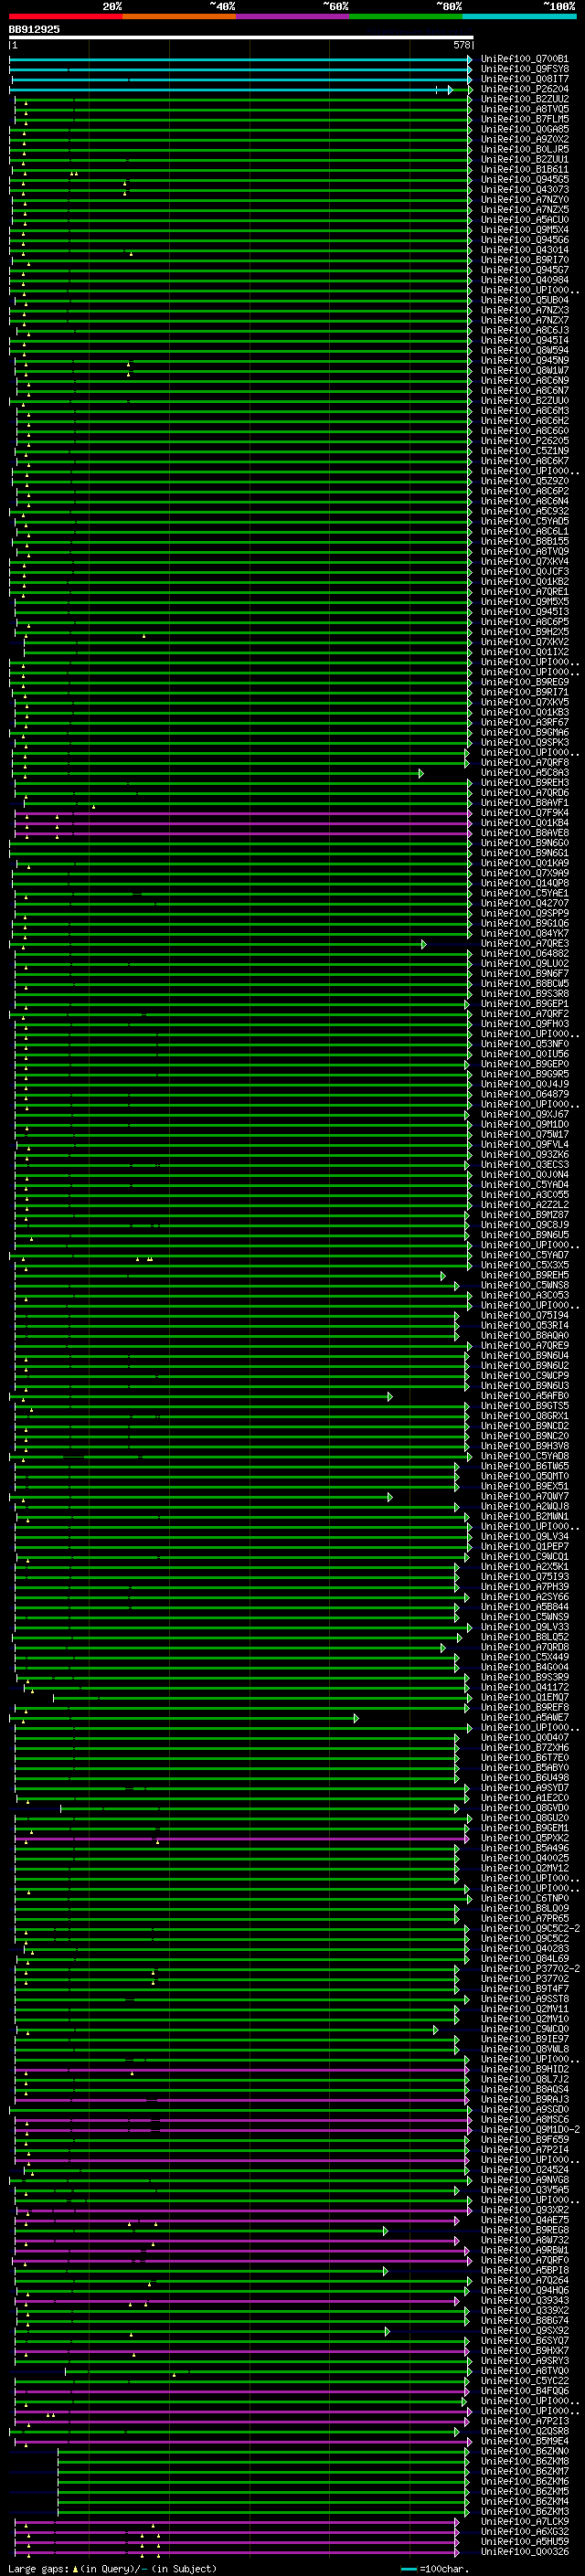Select label UniRef100_B6ZKM3
Screen dimensions: 585x2576
tap(524, 2513)
